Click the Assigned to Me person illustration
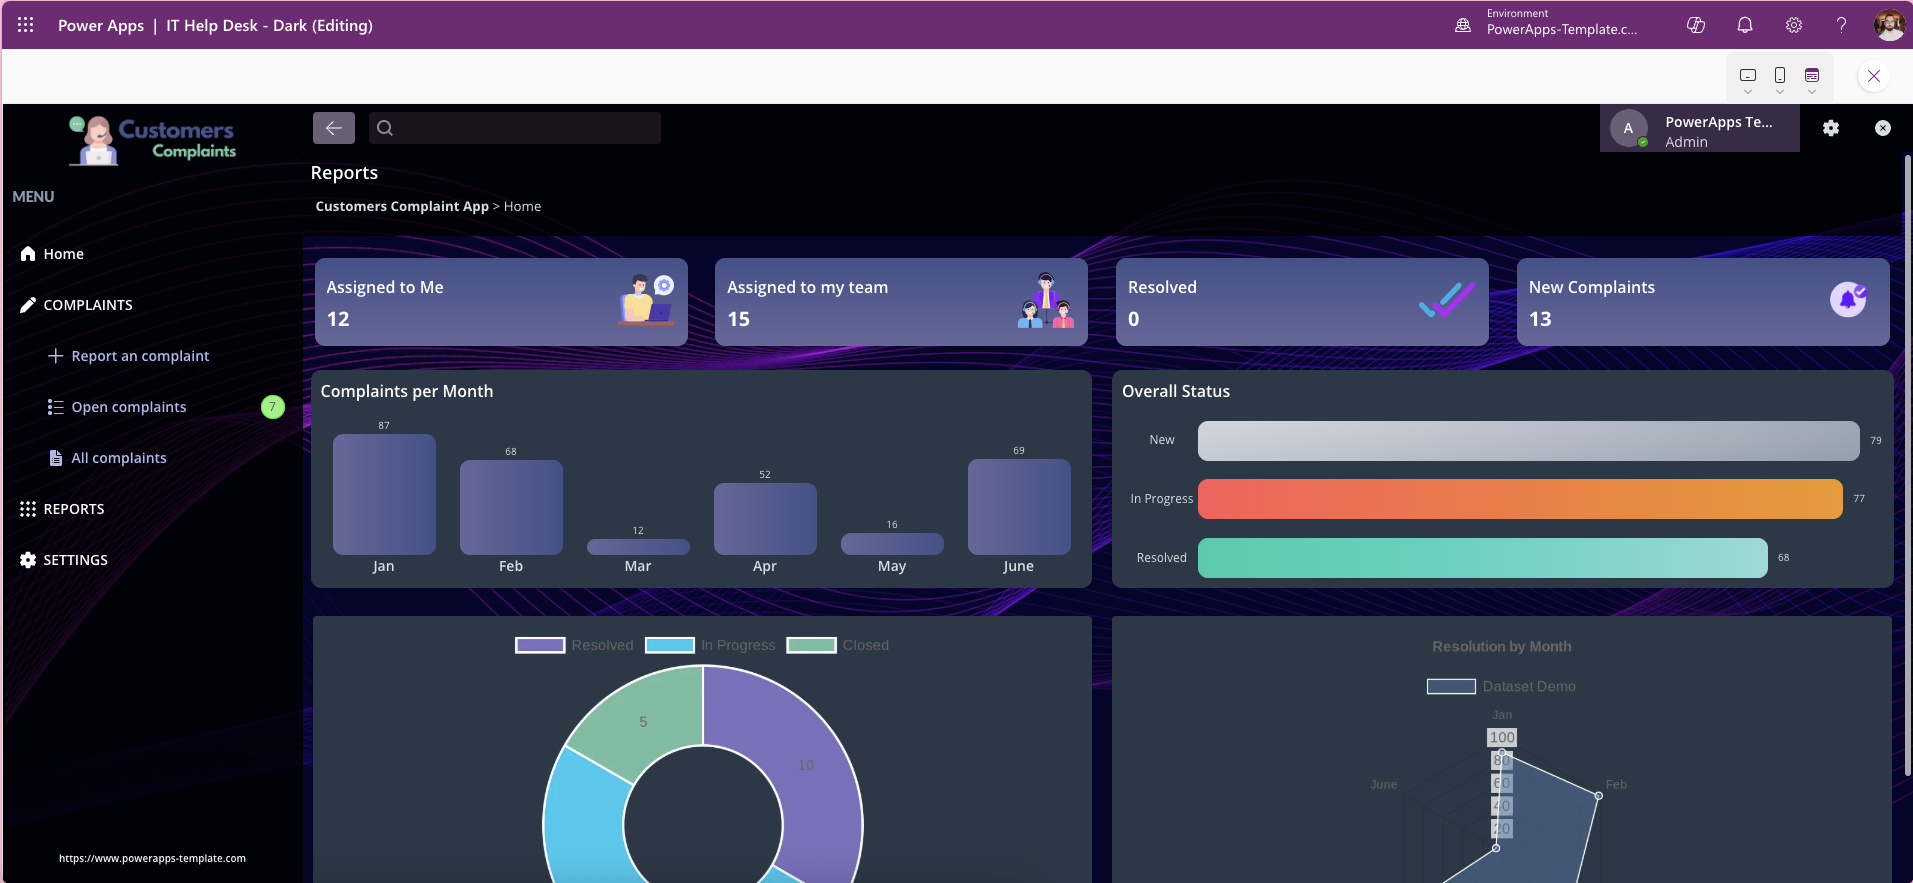The width and height of the screenshot is (1913, 883). 646,300
